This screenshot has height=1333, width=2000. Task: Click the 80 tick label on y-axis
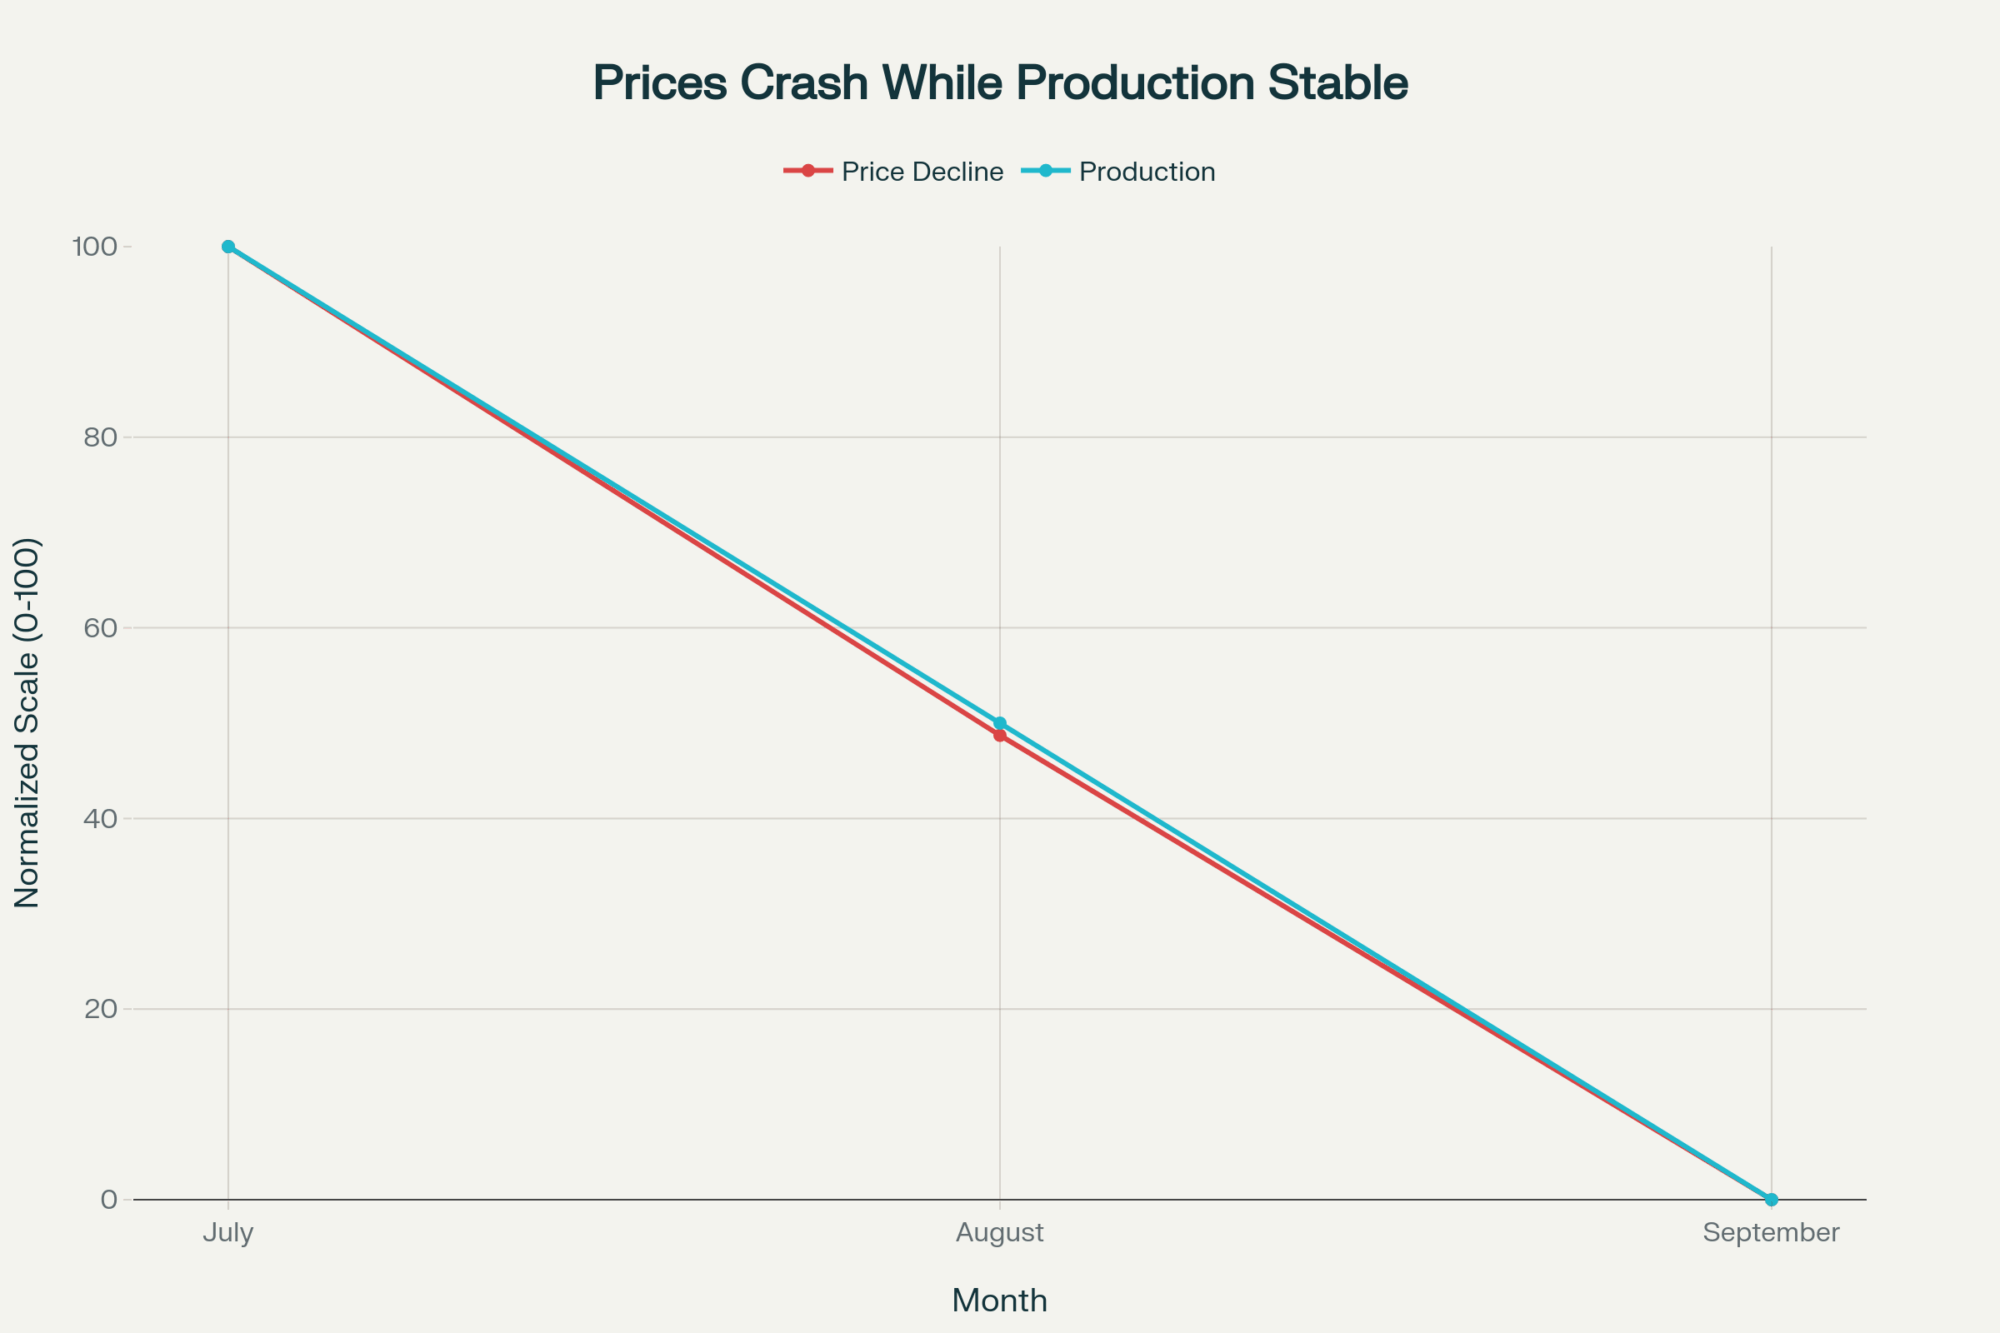tap(101, 437)
